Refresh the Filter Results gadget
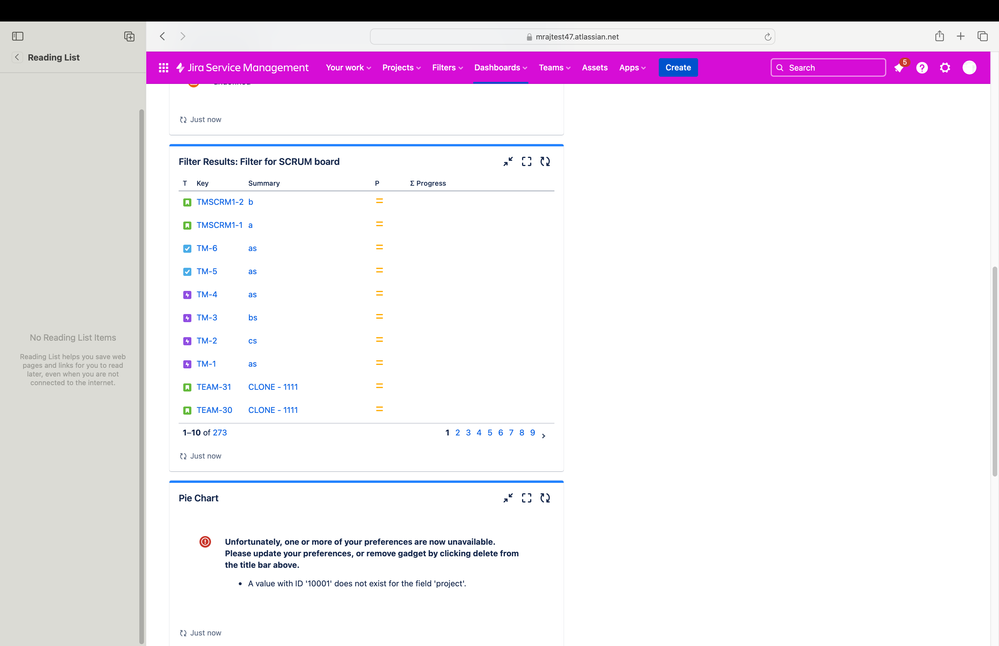Viewport: 999px width, 646px height. 545,160
